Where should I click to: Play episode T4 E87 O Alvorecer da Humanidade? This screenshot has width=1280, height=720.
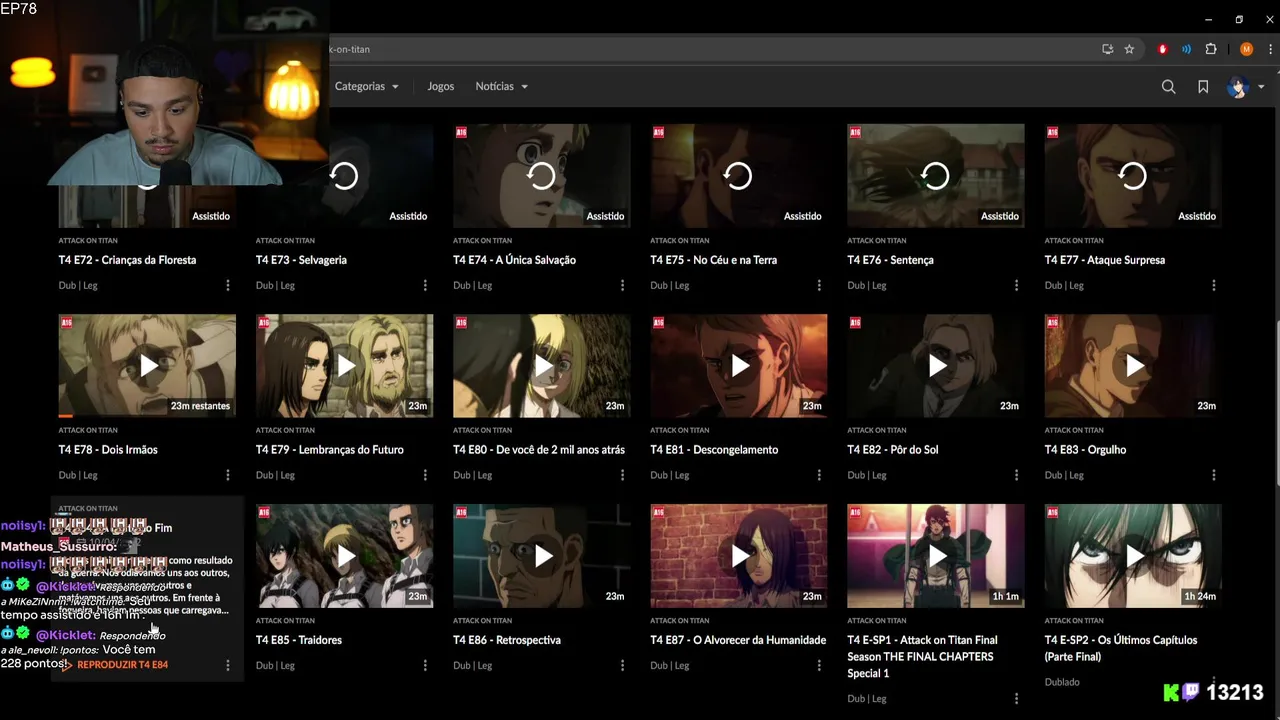(738, 556)
